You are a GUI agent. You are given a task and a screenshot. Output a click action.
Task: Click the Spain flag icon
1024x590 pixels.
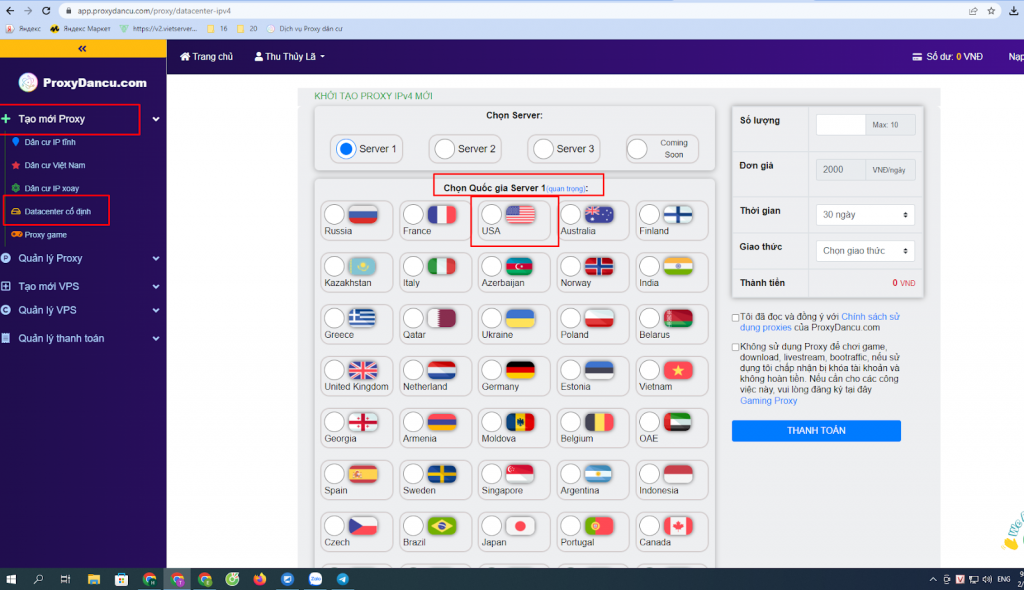point(362,474)
